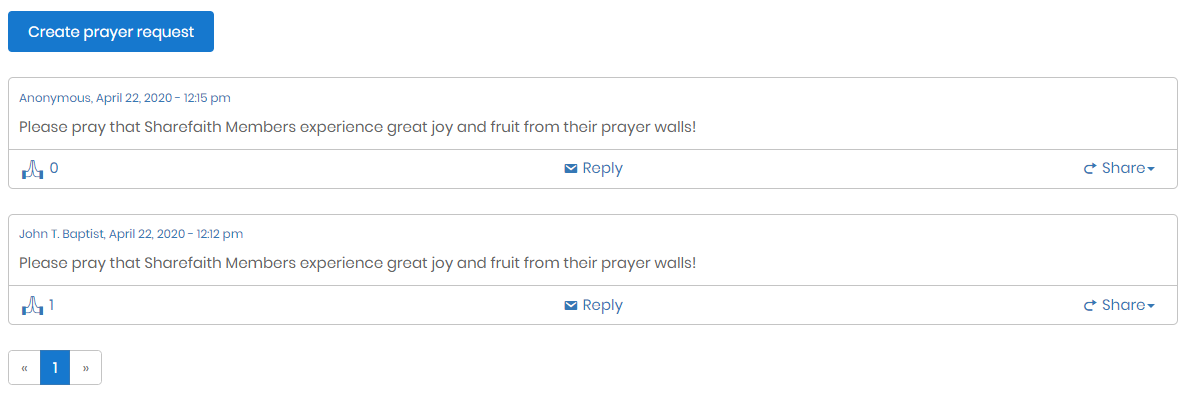Click the Create prayer request button
The width and height of the screenshot is (1188, 398).
click(111, 32)
